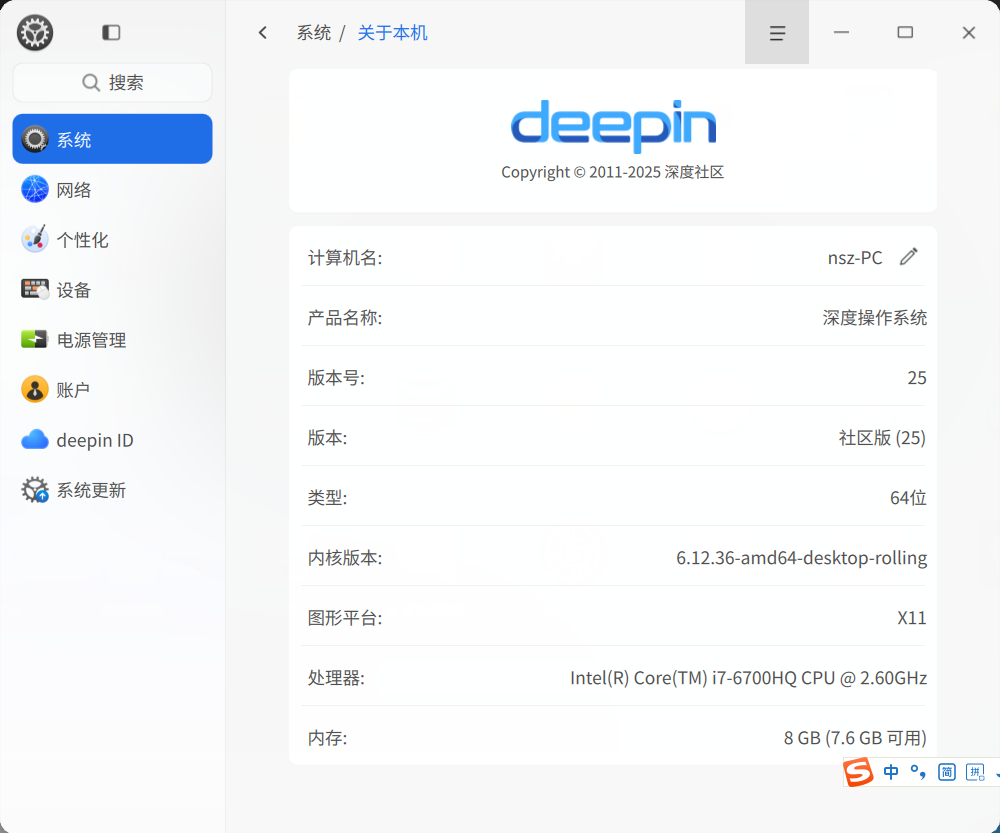Open 系统更新 system update
Screen dimensions: 1000x833
click(x=112, y=490)
